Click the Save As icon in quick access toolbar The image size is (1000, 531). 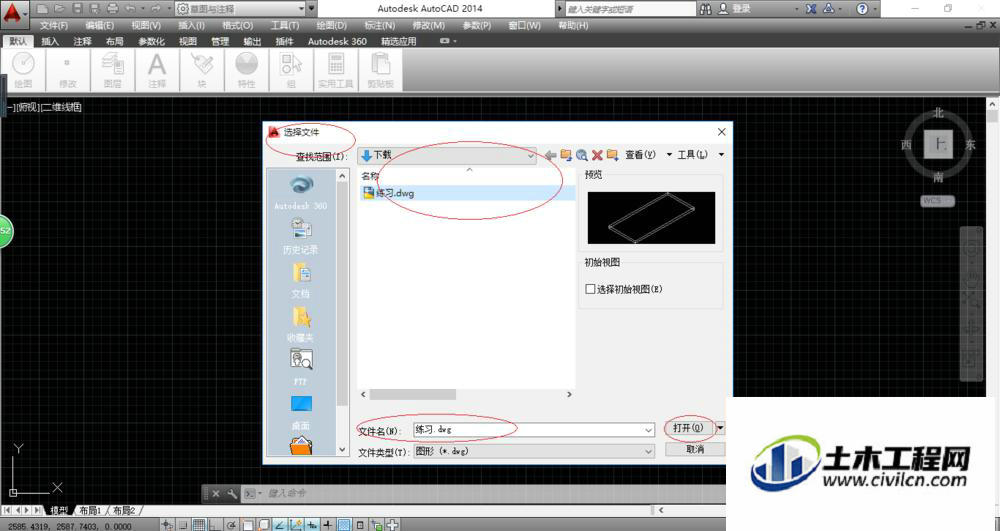tap(95, 9)
